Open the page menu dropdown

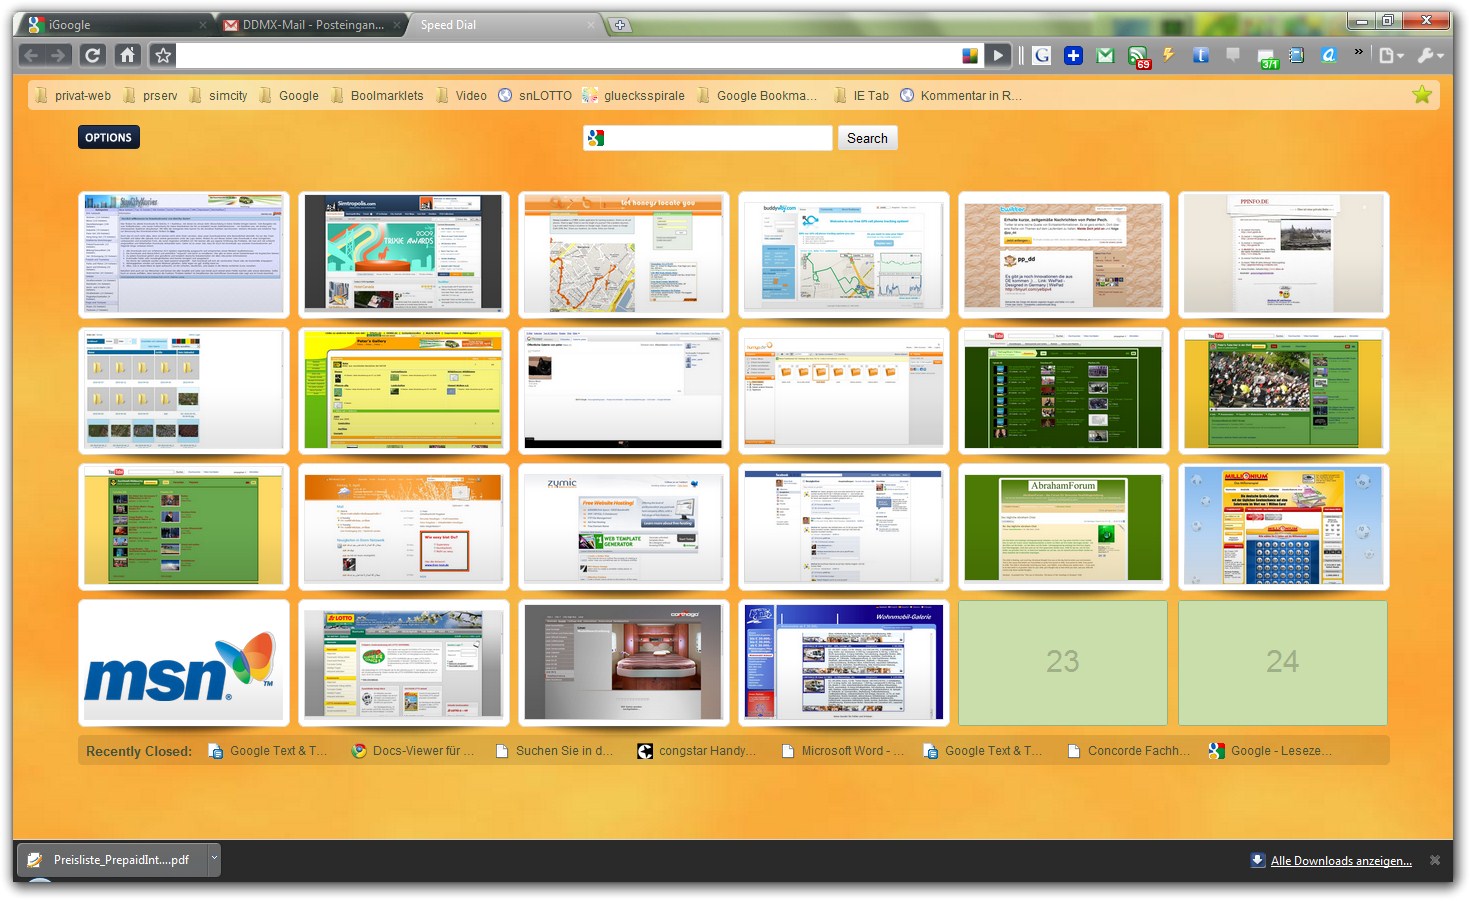(x=1391, y=56)
